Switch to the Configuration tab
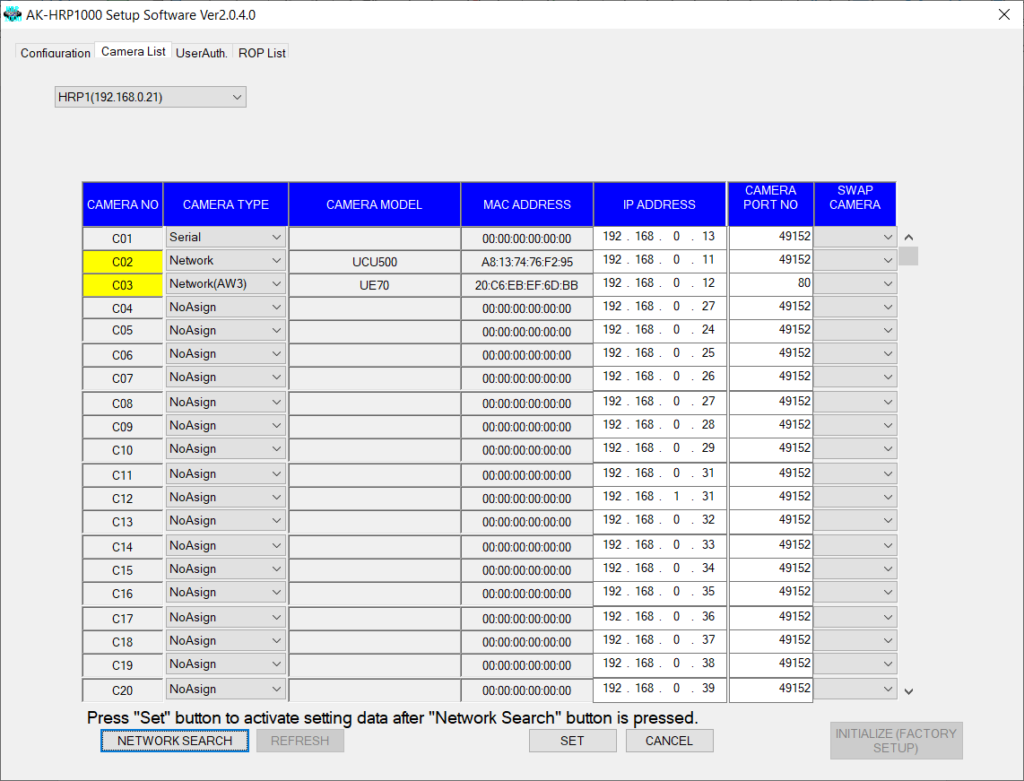The image size is (1024, 781). click(55, 52)
